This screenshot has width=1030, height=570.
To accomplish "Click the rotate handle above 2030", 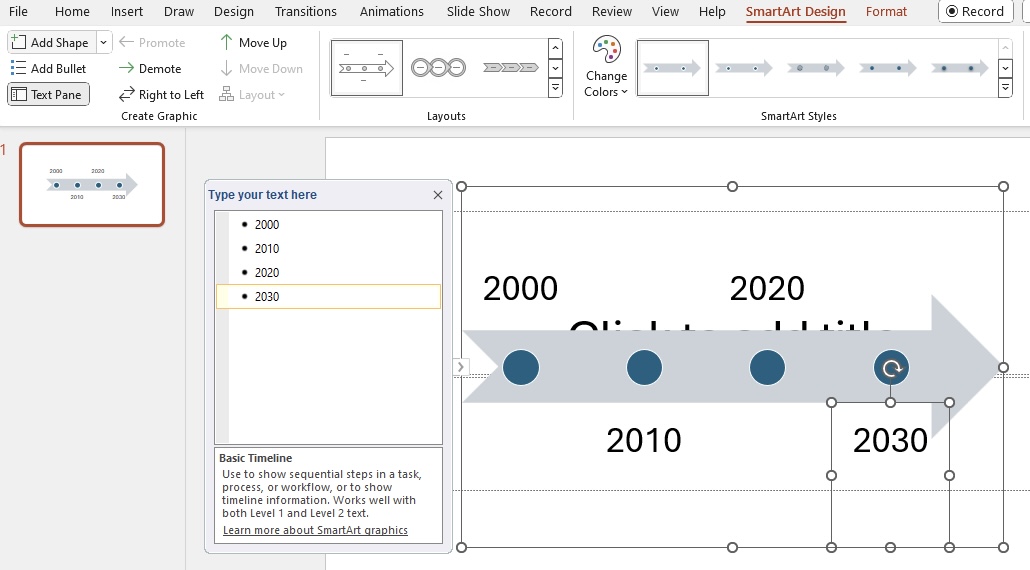I will click(891, 368).
